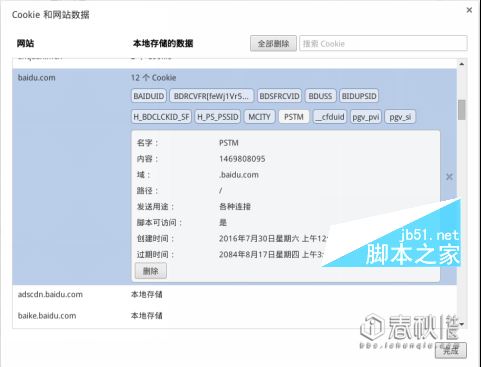
Task: Click the creation date 2016年7月30日 value
Action: pos(273,239)
